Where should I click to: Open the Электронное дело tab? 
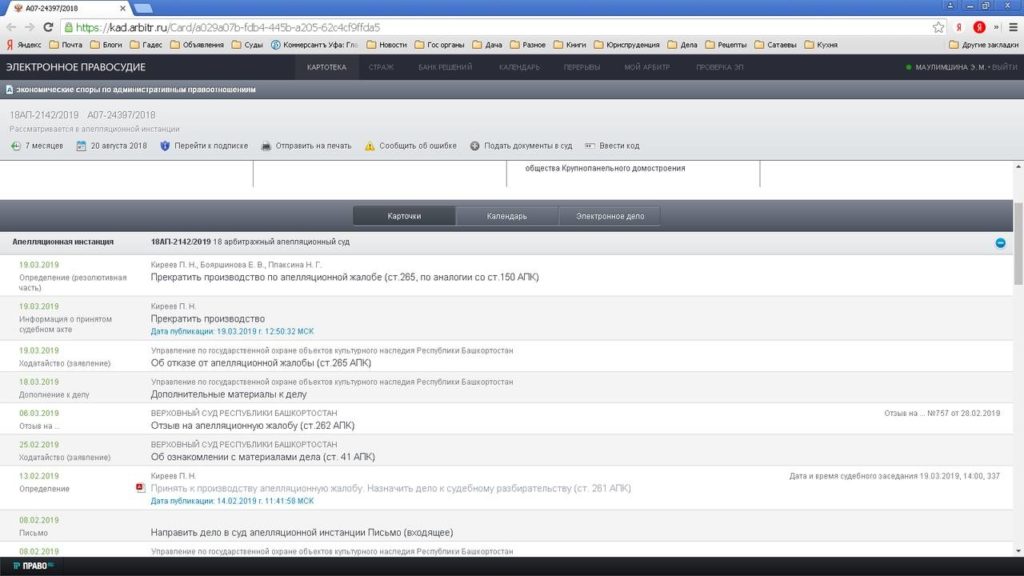[x=609, y=216]
